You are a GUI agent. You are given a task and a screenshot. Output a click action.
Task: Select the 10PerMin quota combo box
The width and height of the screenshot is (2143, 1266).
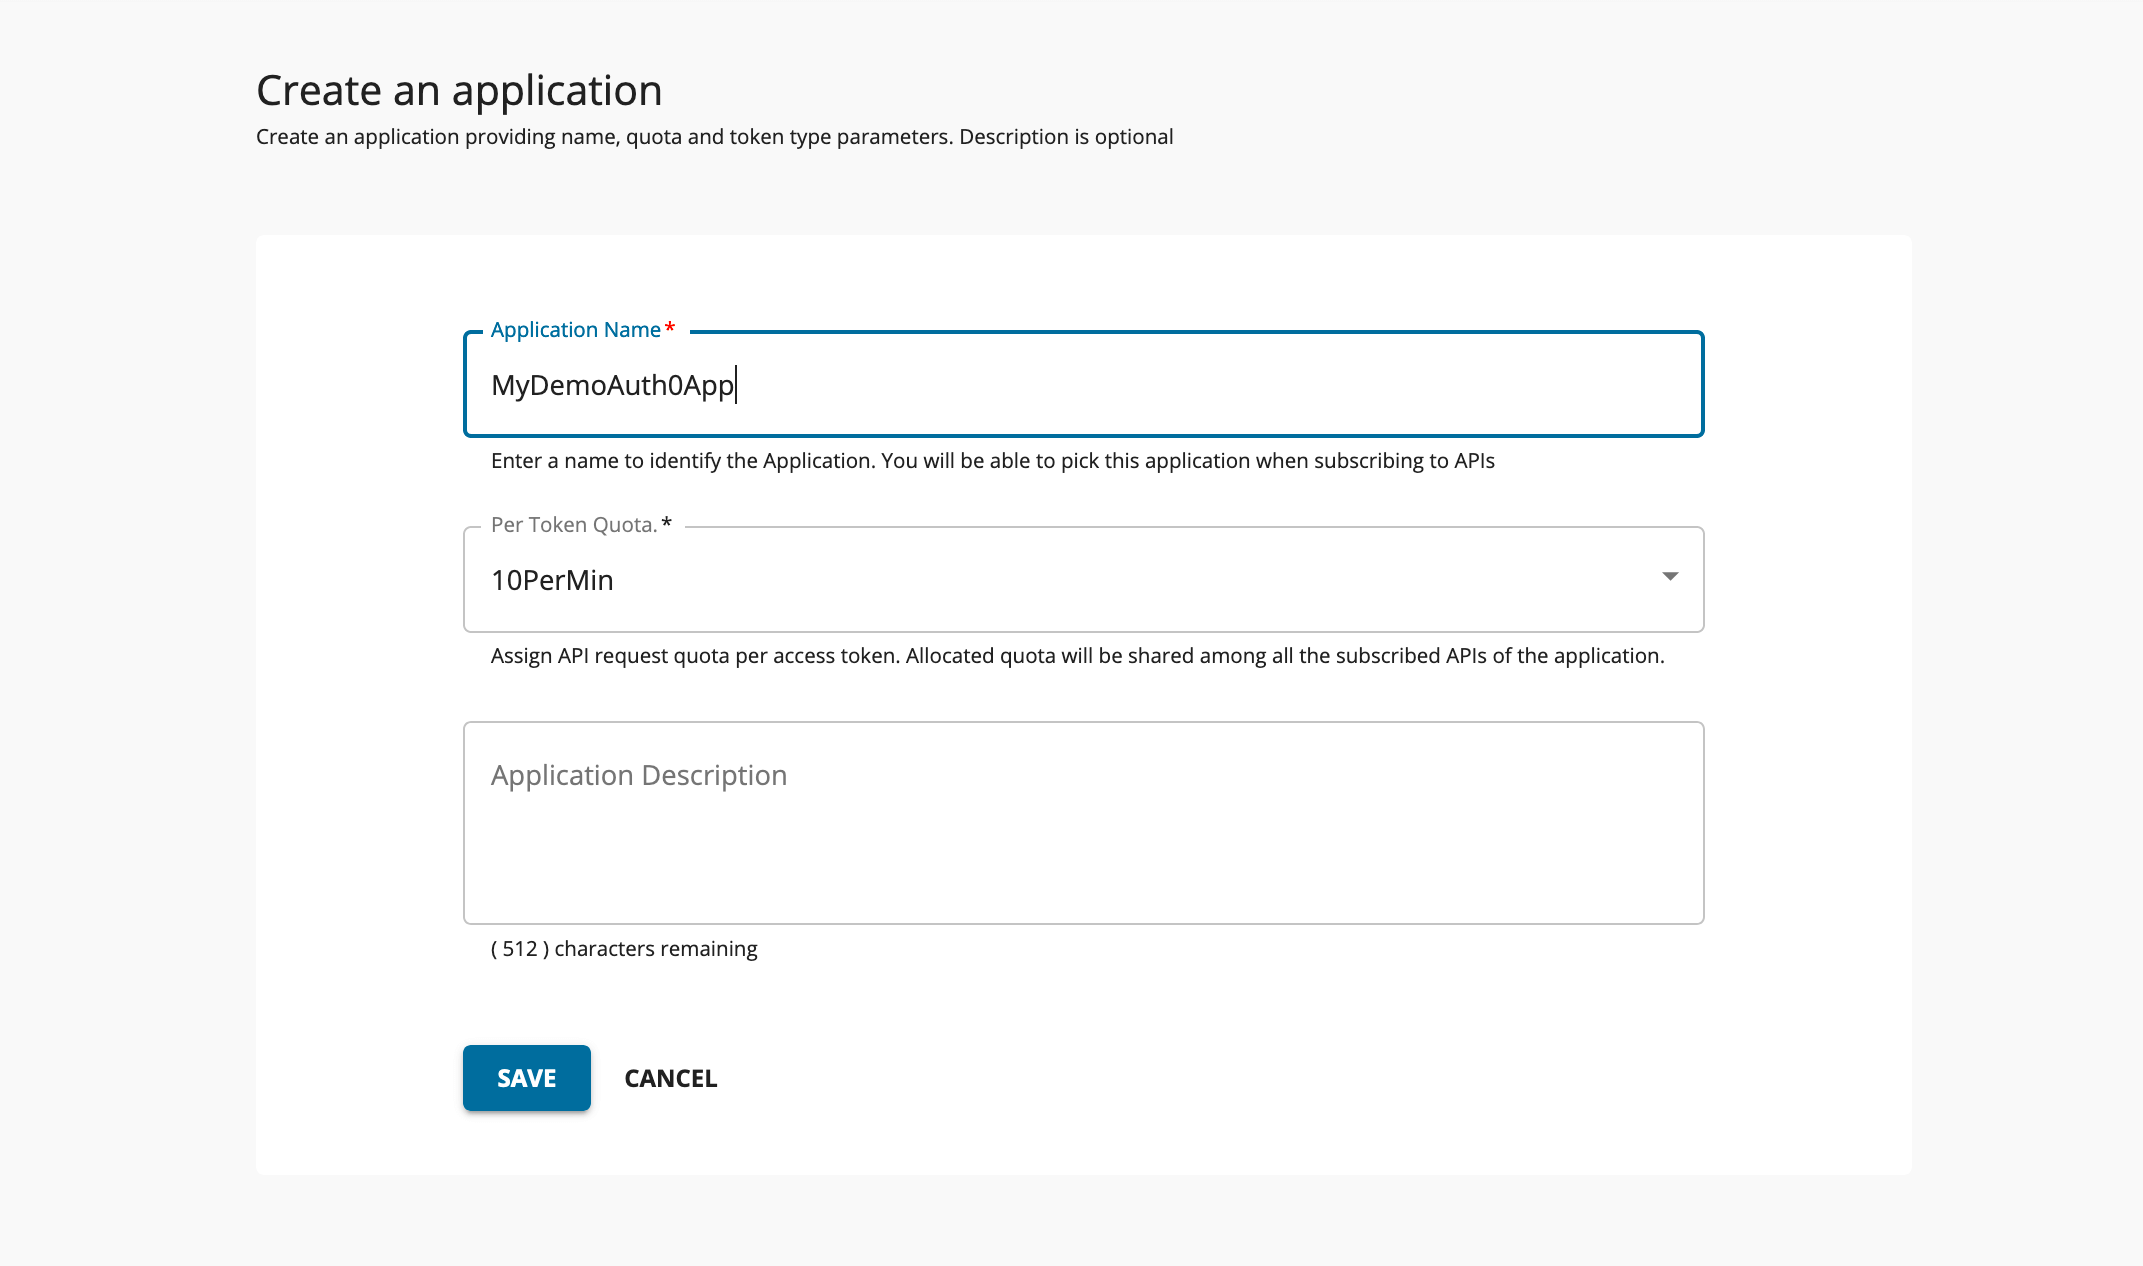click(1082, 580)
